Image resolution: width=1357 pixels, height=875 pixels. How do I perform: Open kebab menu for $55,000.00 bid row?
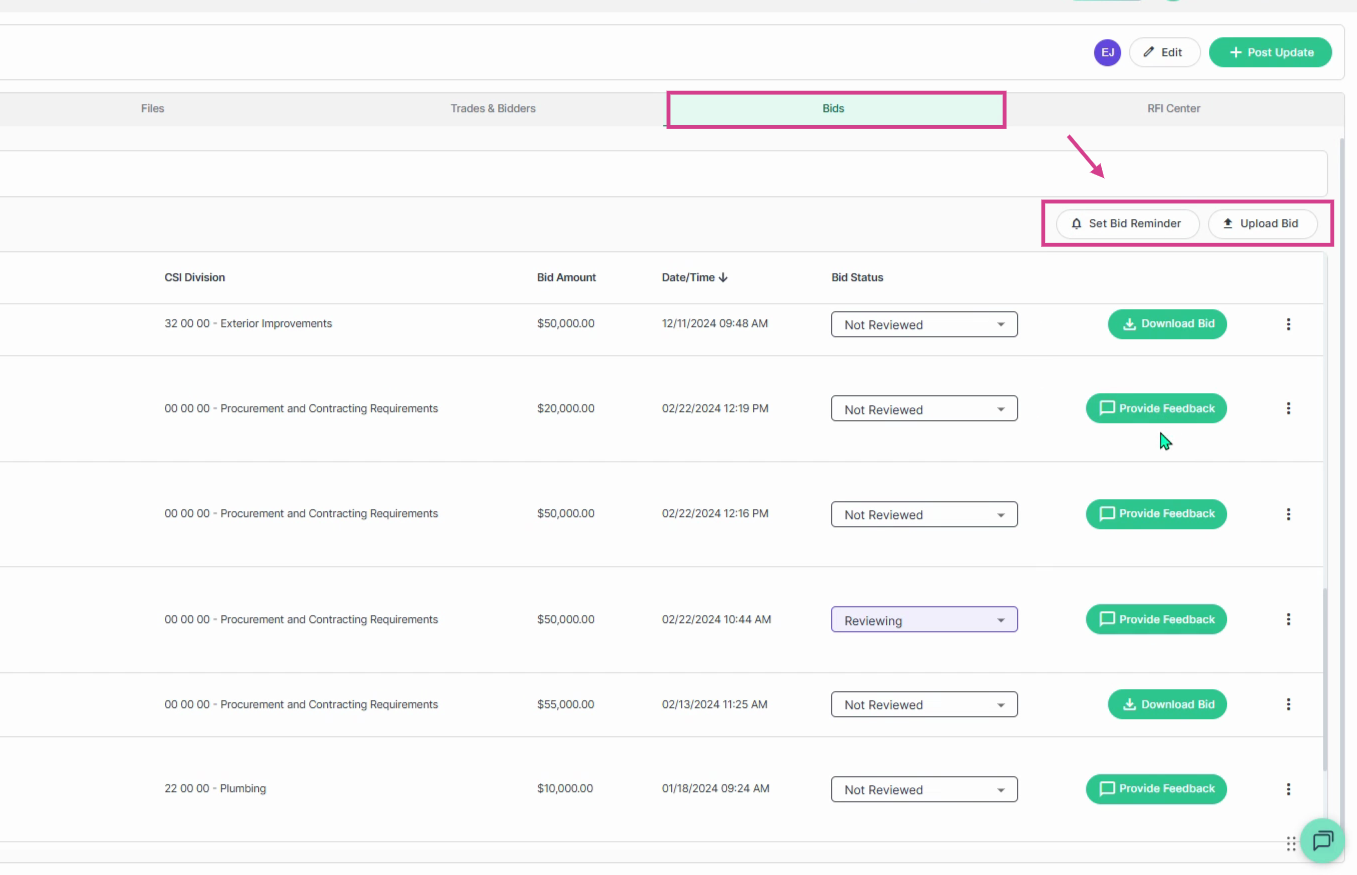click(1288, 704)
